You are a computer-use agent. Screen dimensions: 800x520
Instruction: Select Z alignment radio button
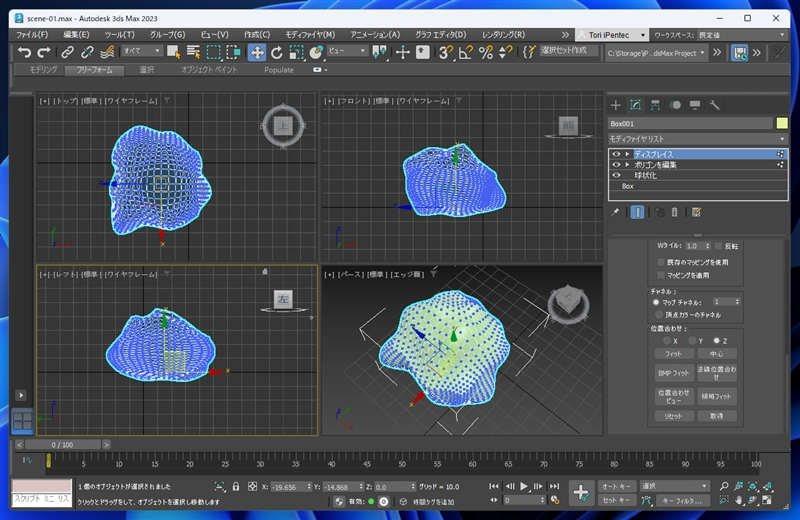coord(716,340)
